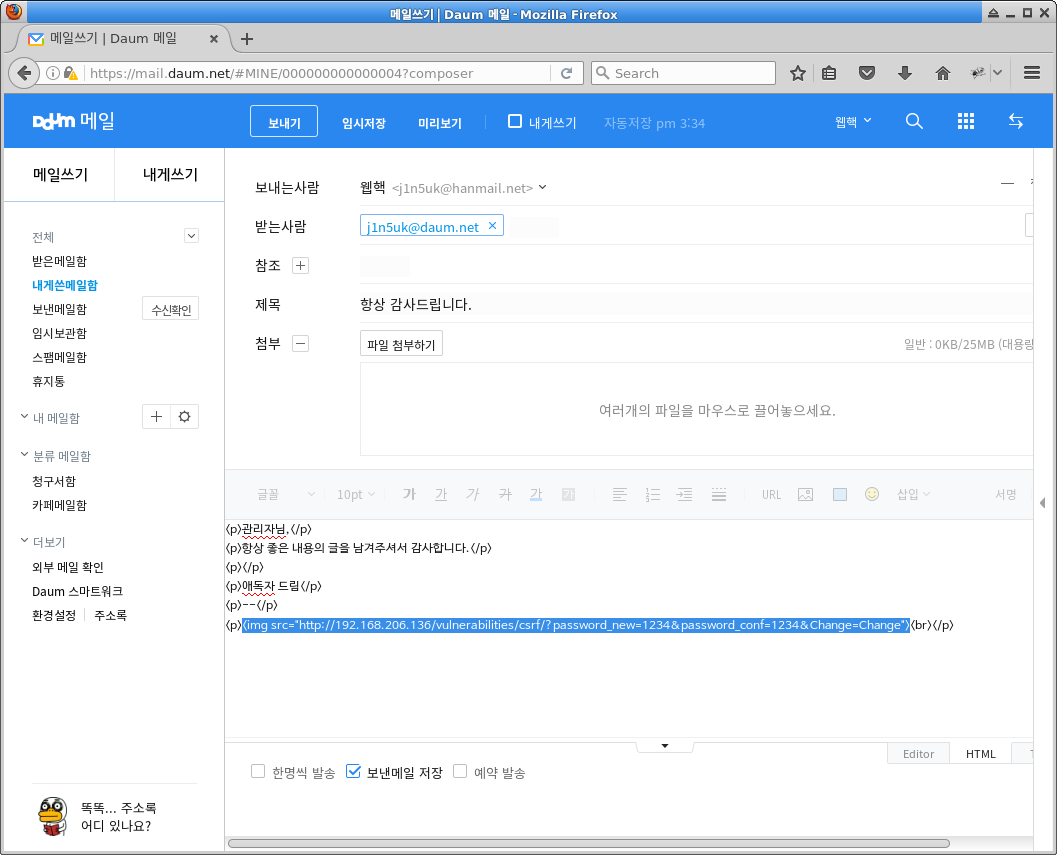The height and width of the screenshot is (855, 1057).
Task: Click the emoticon smiley icon
Action: tap(872, 494)
